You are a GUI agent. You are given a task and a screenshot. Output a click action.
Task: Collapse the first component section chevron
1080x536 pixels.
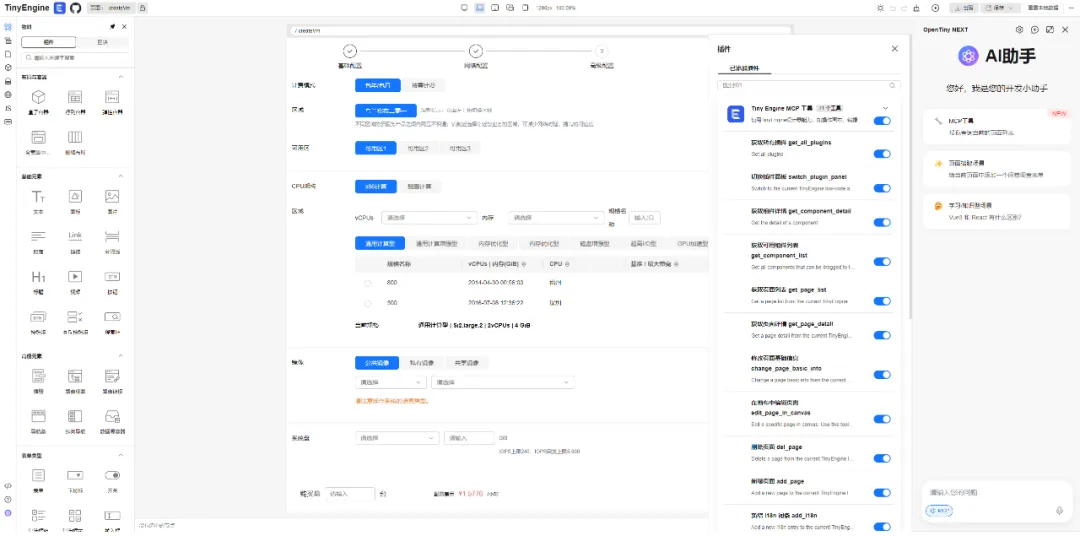point(121,77)
